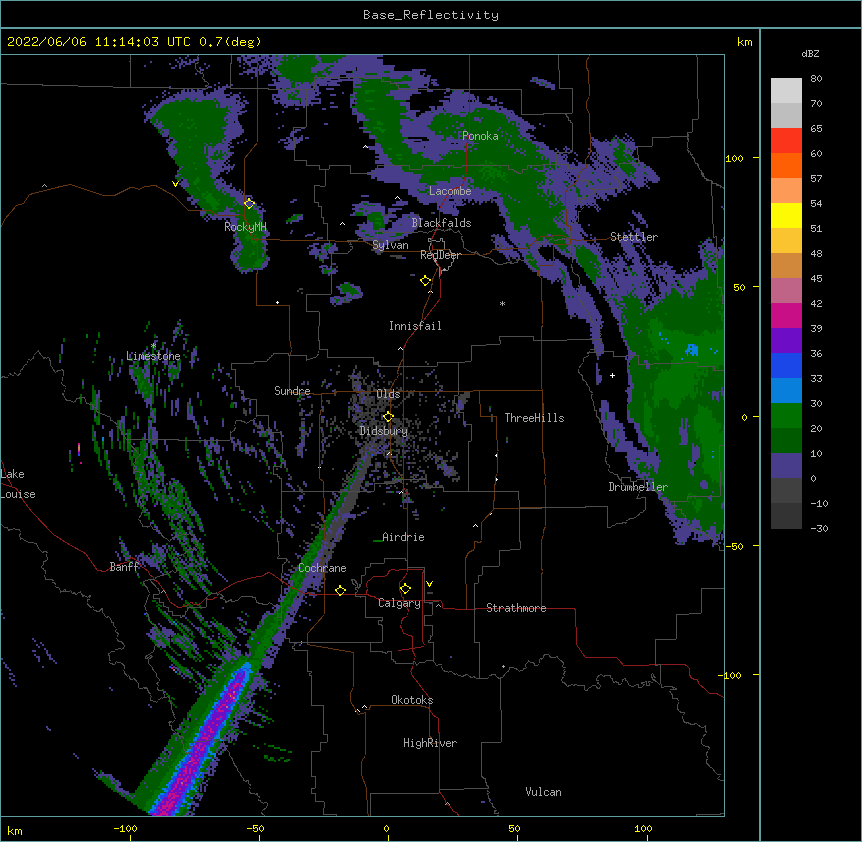Select the Cochrane city label
This screenshot has height=842, width=862.
coord(322,568)
